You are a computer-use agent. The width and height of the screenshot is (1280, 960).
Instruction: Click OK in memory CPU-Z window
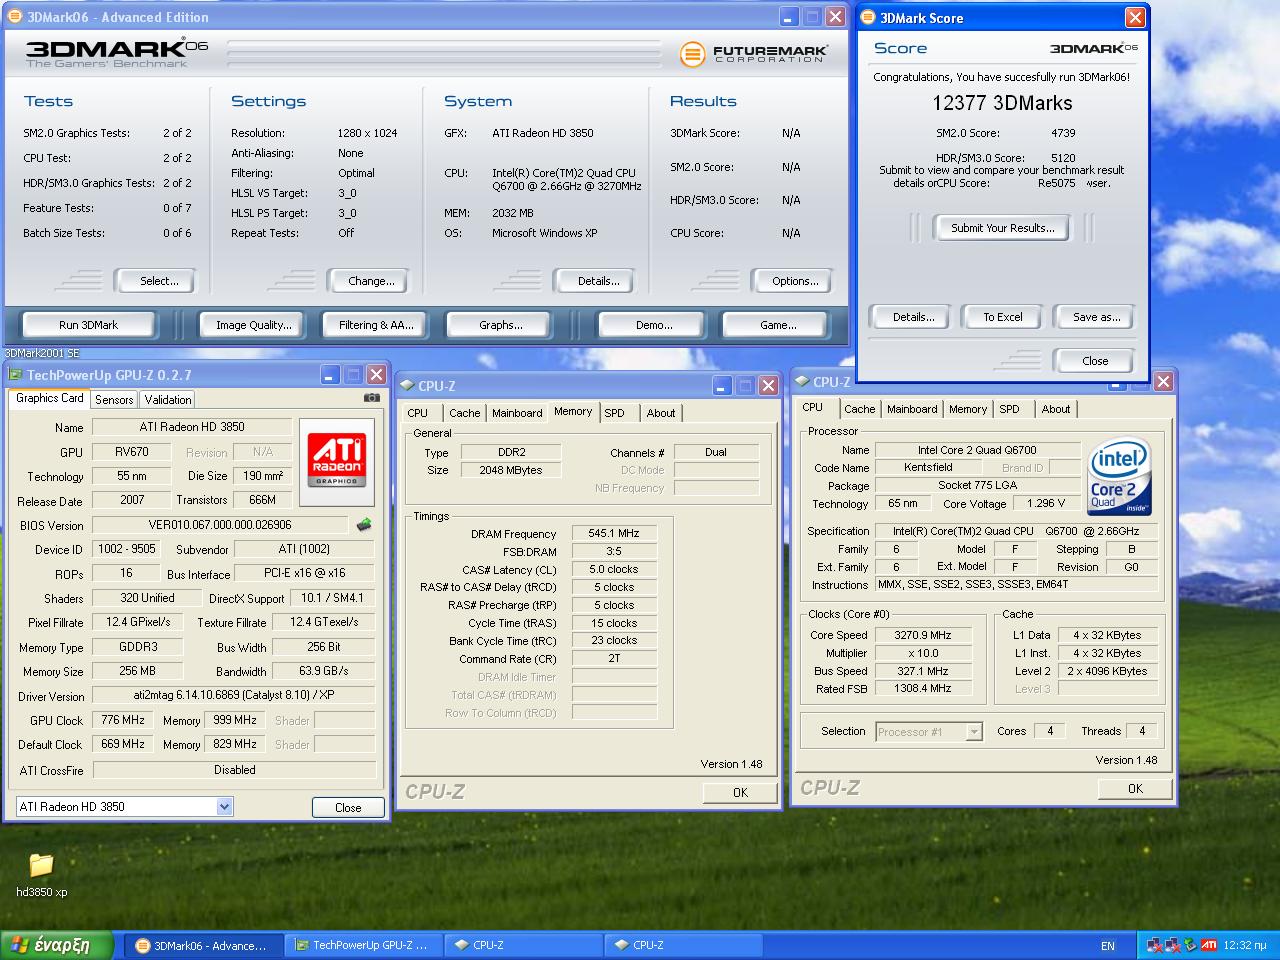(x=740, y=792)
